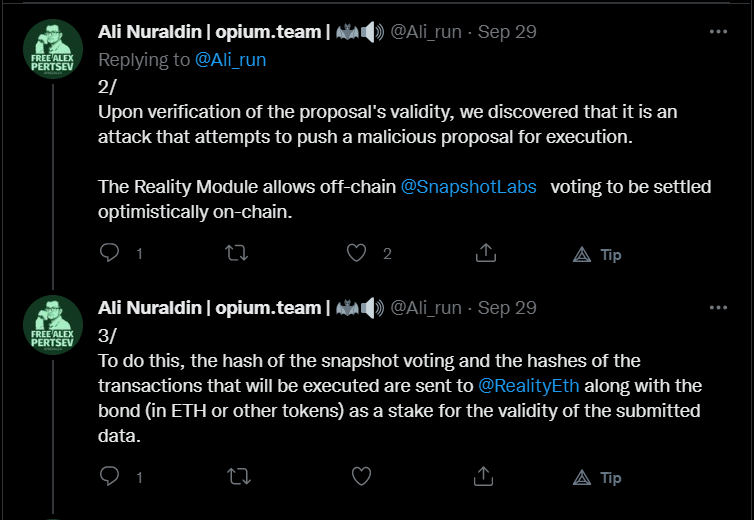Retweet the tweet numbered 3/
The image size is (754, 520).
239,476
